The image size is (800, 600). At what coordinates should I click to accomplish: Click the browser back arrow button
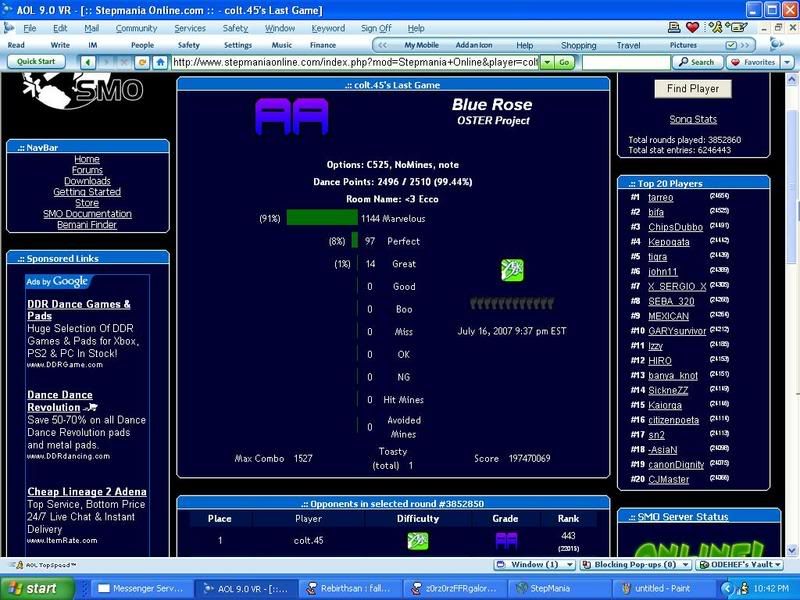pos(88,62)
